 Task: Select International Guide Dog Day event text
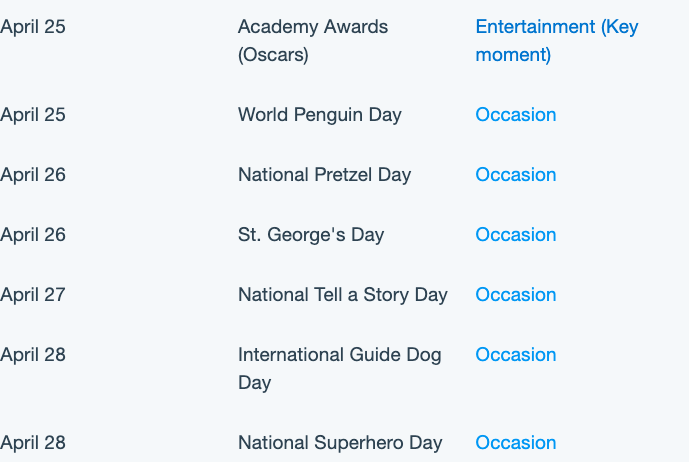coord(340,369)
